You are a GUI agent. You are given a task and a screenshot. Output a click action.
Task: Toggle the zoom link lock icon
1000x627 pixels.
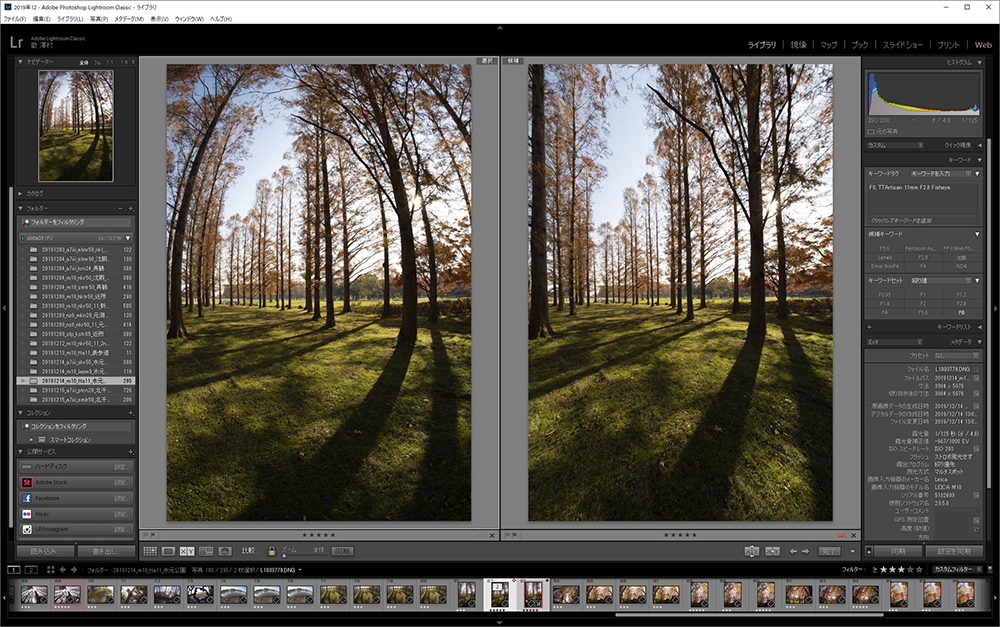coord(271,551)
